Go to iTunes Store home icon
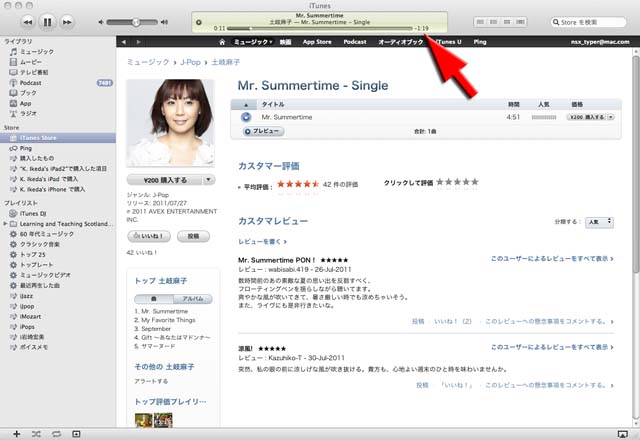This screenshot has width=640, height=440. click(222, 42)
